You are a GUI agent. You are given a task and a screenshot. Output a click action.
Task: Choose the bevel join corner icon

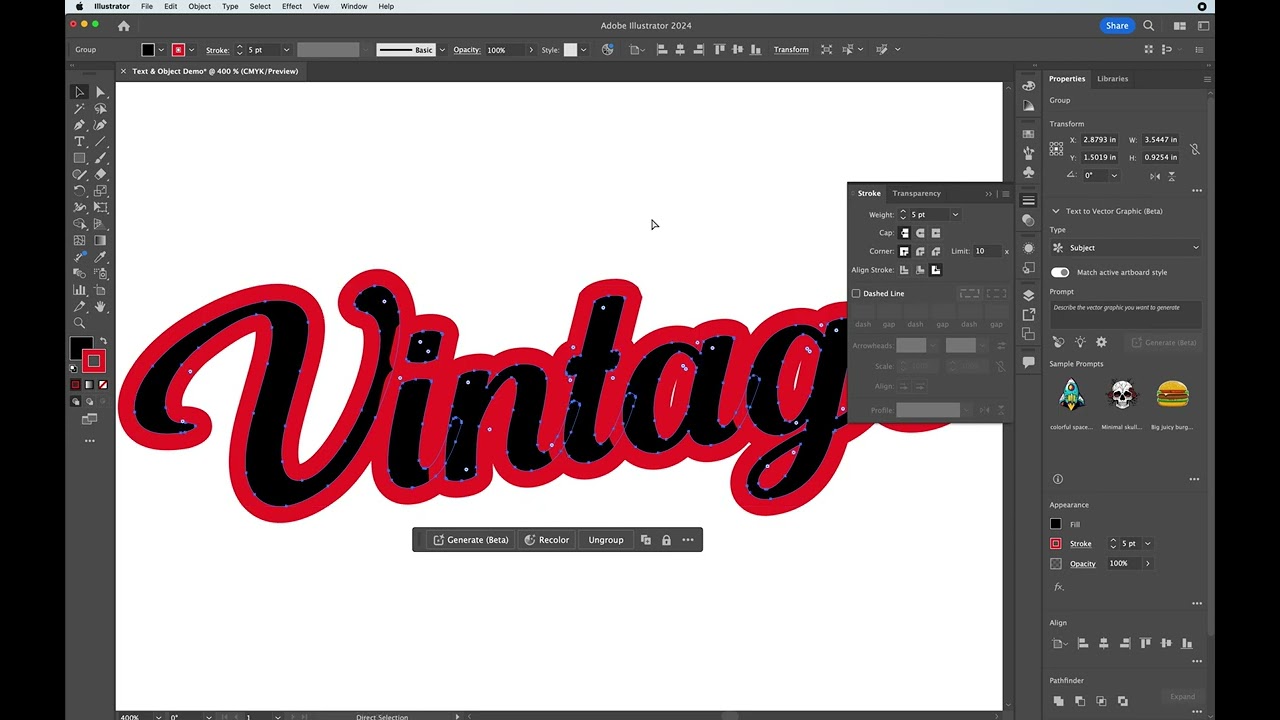tap(936, 251)
